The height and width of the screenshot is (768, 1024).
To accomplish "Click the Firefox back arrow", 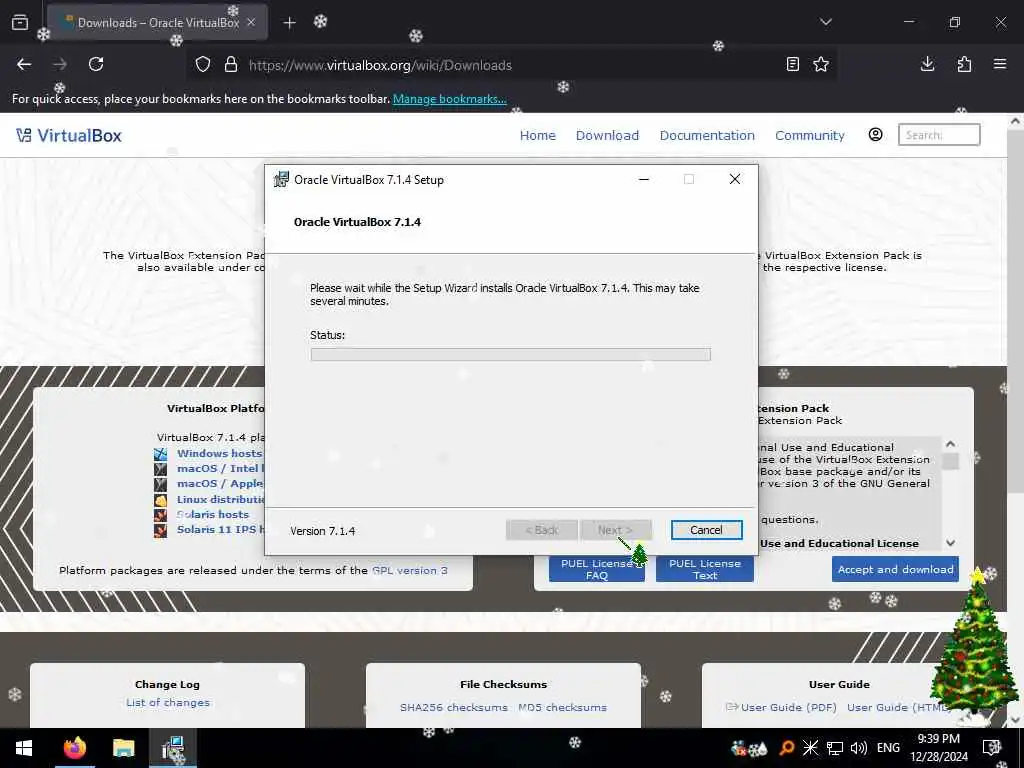I will 24,64.
